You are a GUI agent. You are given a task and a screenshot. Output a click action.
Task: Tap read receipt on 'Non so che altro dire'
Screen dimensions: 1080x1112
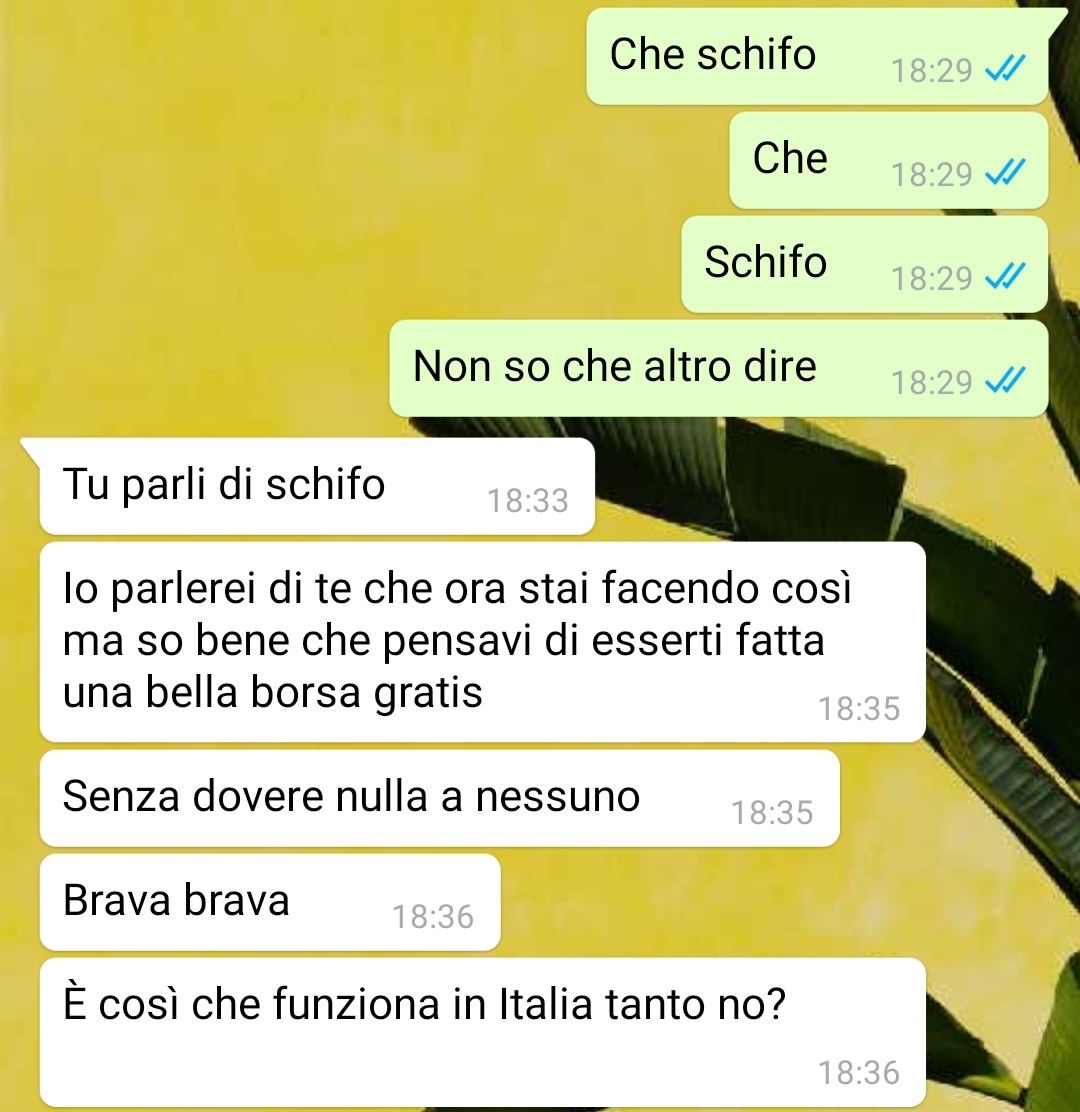coord(1005,382)
